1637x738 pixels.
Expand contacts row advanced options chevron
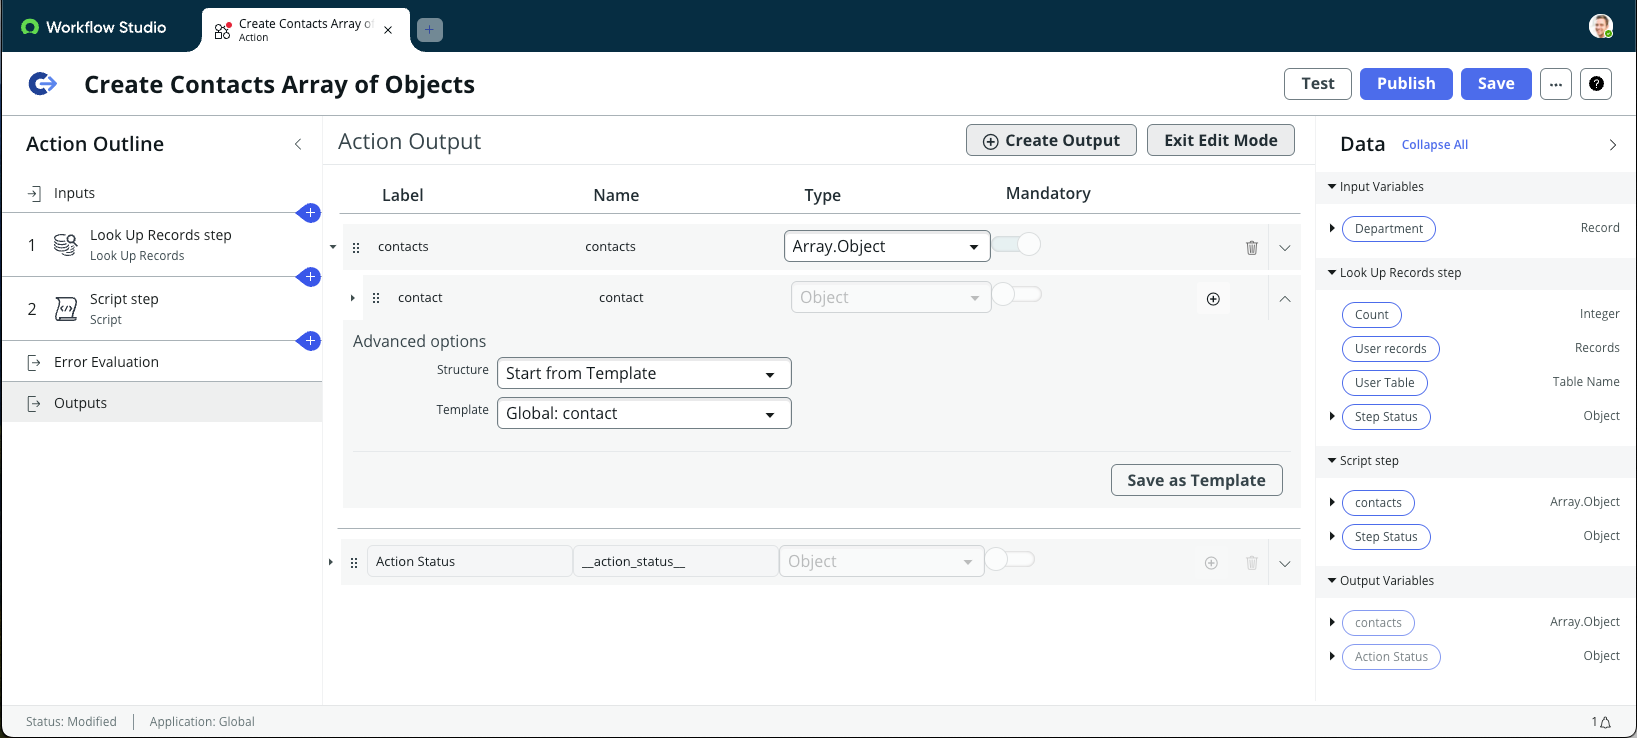(1285, 248)
